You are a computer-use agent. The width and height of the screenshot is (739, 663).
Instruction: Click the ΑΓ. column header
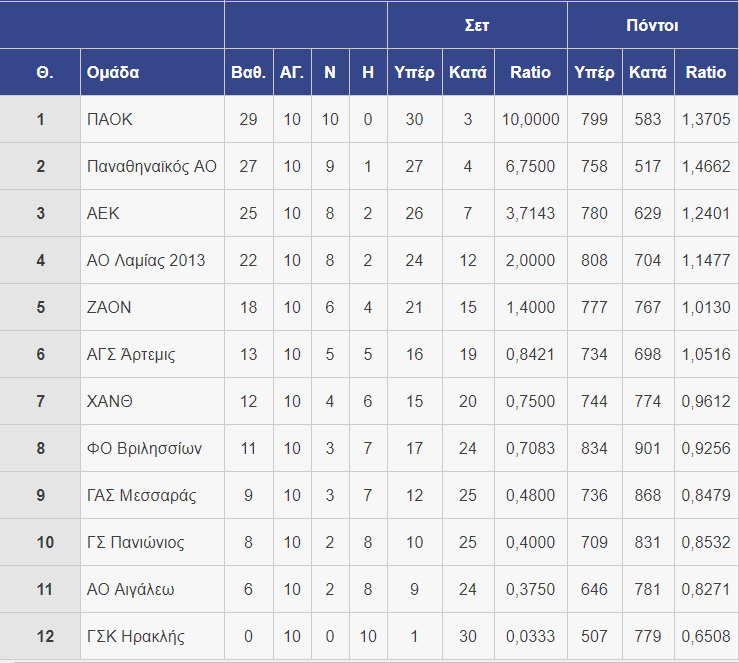click(292, 73)
